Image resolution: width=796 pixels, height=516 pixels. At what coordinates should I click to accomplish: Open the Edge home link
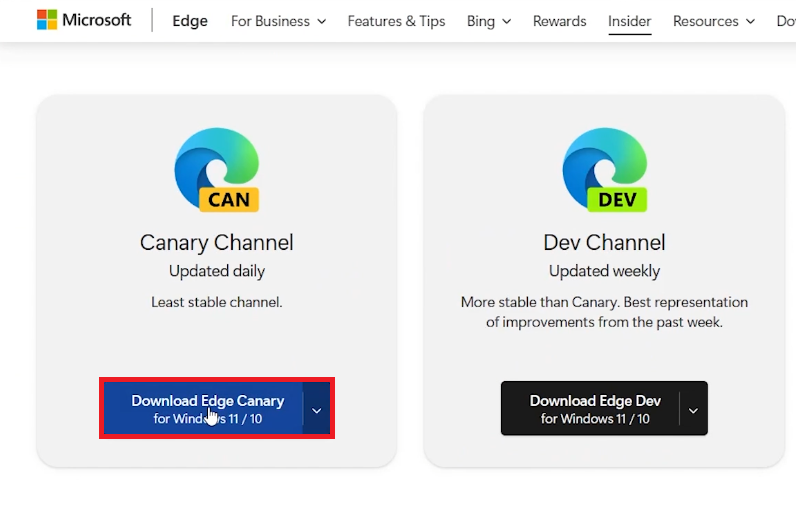click(x=190, y=21)
